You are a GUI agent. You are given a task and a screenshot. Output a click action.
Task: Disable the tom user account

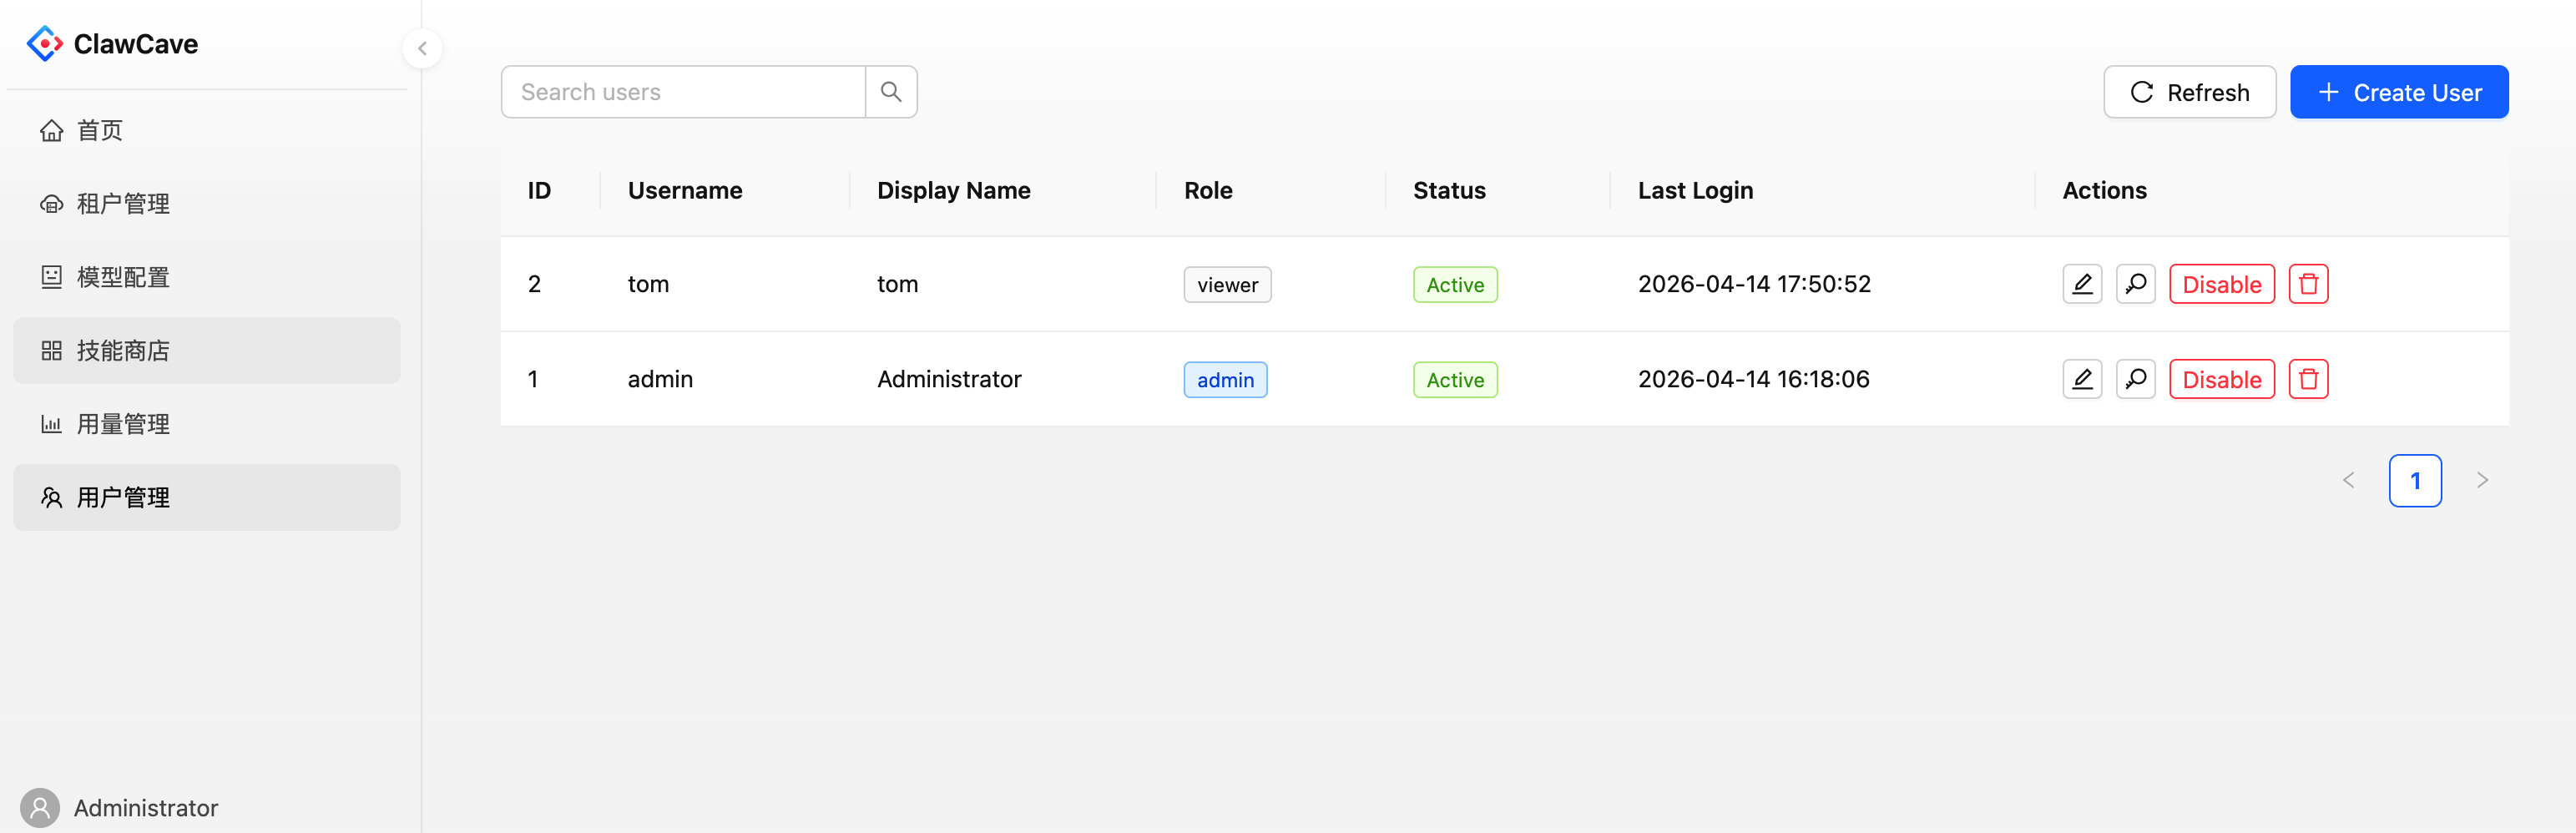tap(2220, 284)
